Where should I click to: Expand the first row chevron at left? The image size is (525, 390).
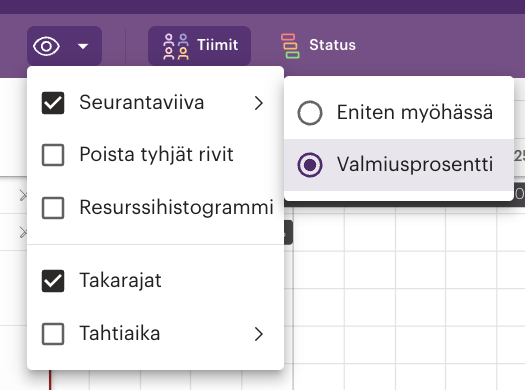pos(23,195)
